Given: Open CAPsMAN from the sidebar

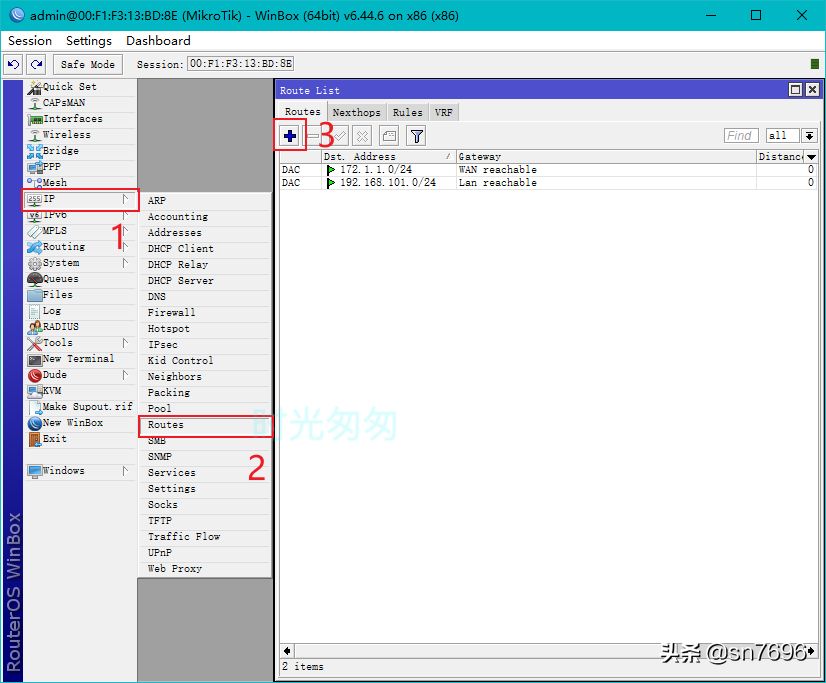Looking at the screenshot, I should (x=81, y=103).
